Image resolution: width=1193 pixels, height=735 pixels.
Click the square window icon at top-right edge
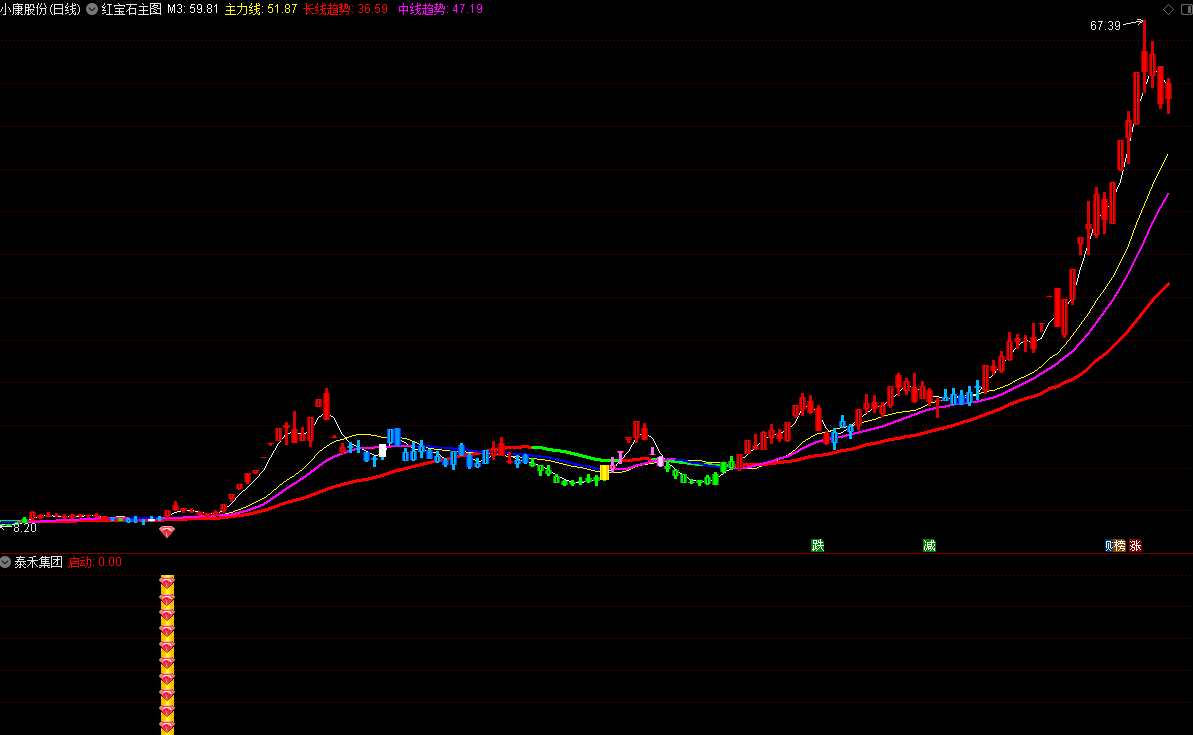(1187, 9)
